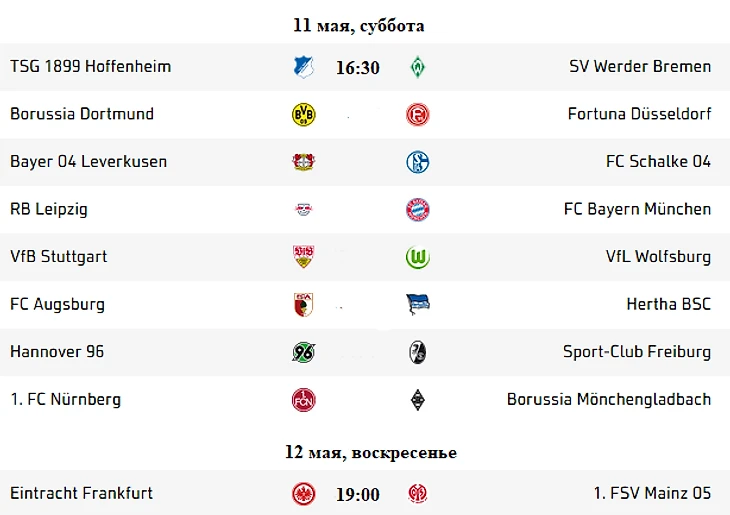Select the Hannover 96 club logo
Viewport: 730px width, 515px height.
[303, 352]
